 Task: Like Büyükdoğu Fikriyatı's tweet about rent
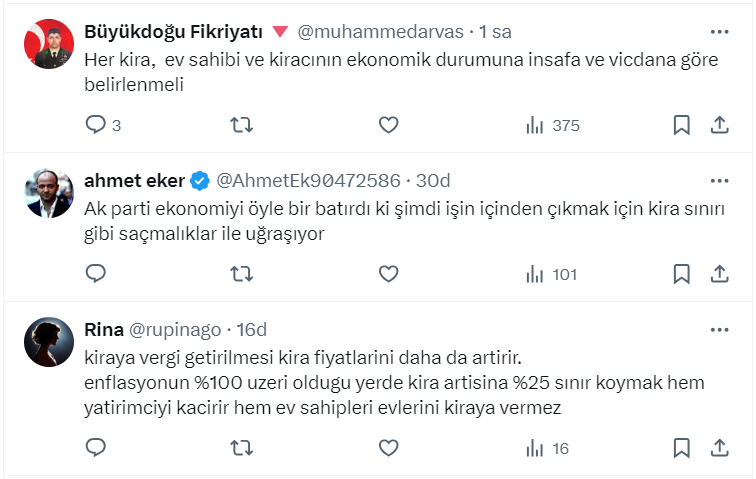coord(389,125)
